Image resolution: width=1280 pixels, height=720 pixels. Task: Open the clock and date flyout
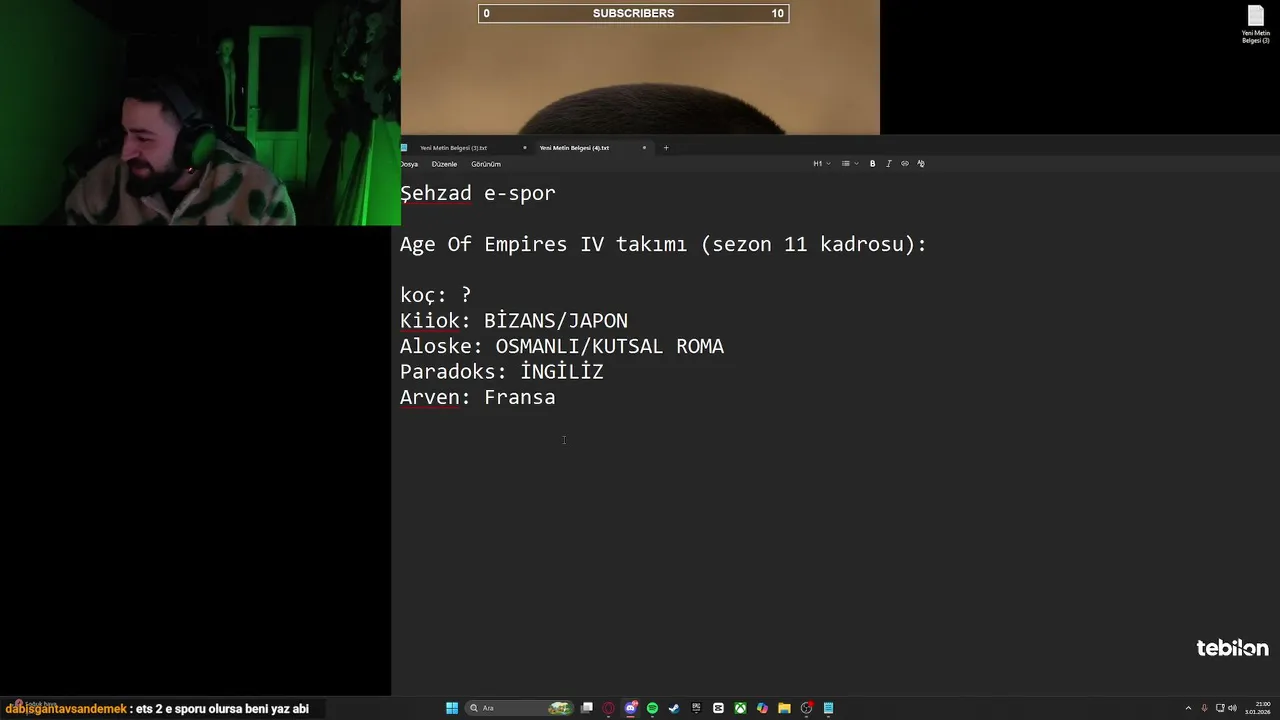point(1258,708)
